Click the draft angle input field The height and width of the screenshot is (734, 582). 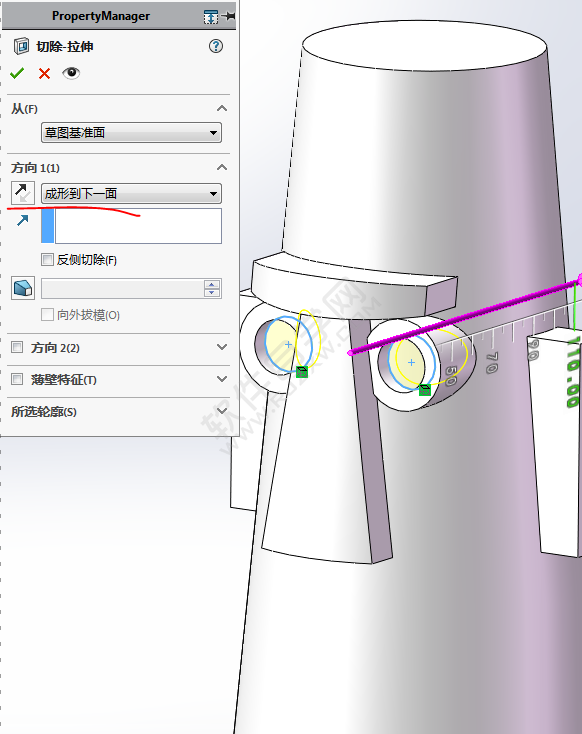pos(122,288)
